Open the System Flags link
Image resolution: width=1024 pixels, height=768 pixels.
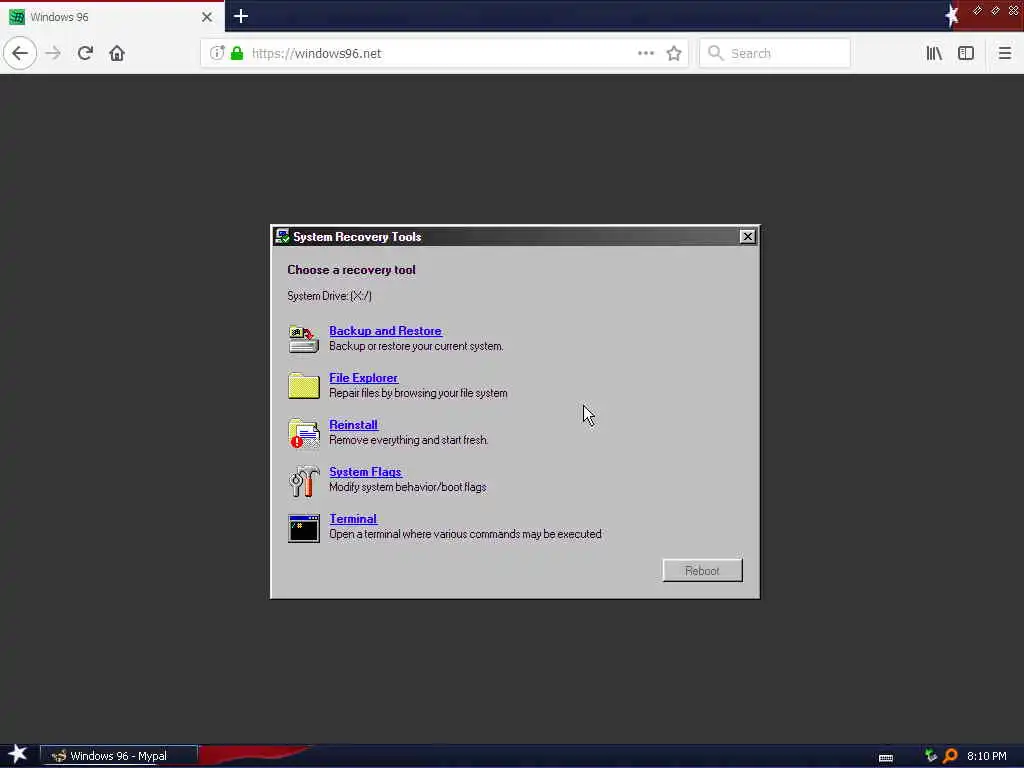tap(365, 472)
